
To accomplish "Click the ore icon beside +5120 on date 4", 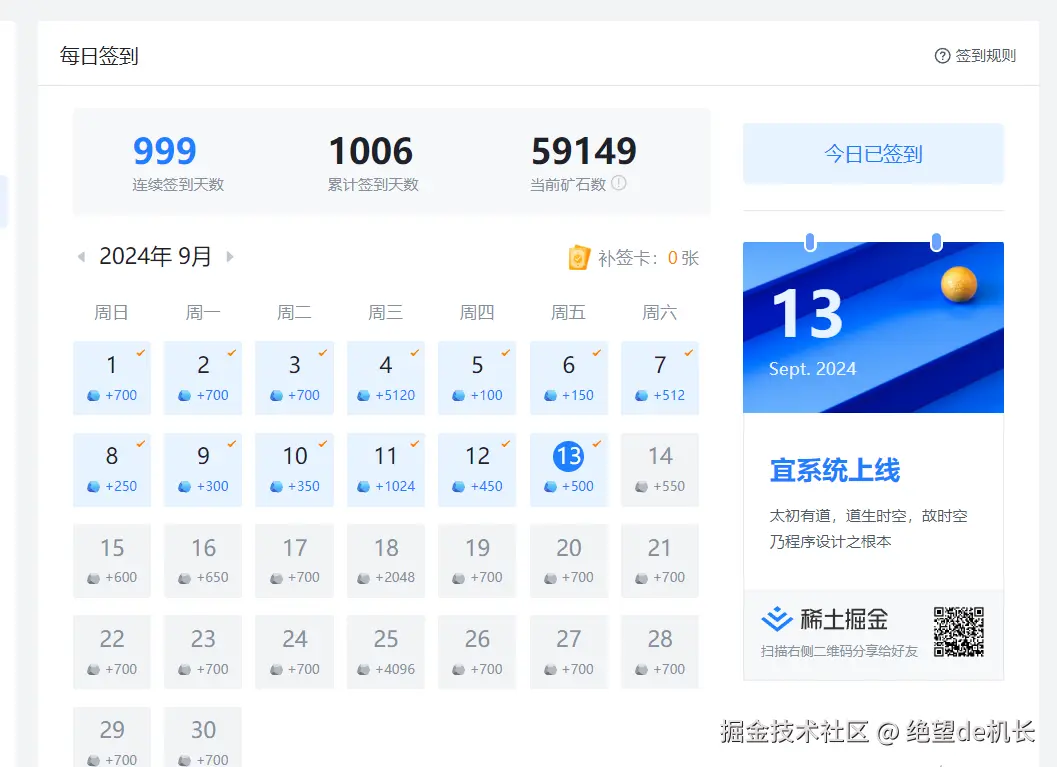I will click(x=365, y=394).
